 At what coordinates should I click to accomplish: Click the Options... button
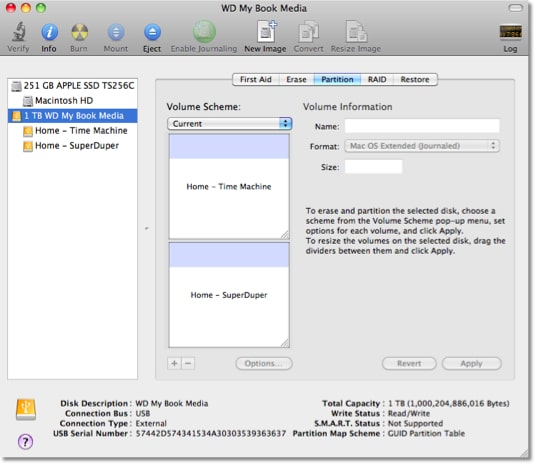(x=264, y=363)
